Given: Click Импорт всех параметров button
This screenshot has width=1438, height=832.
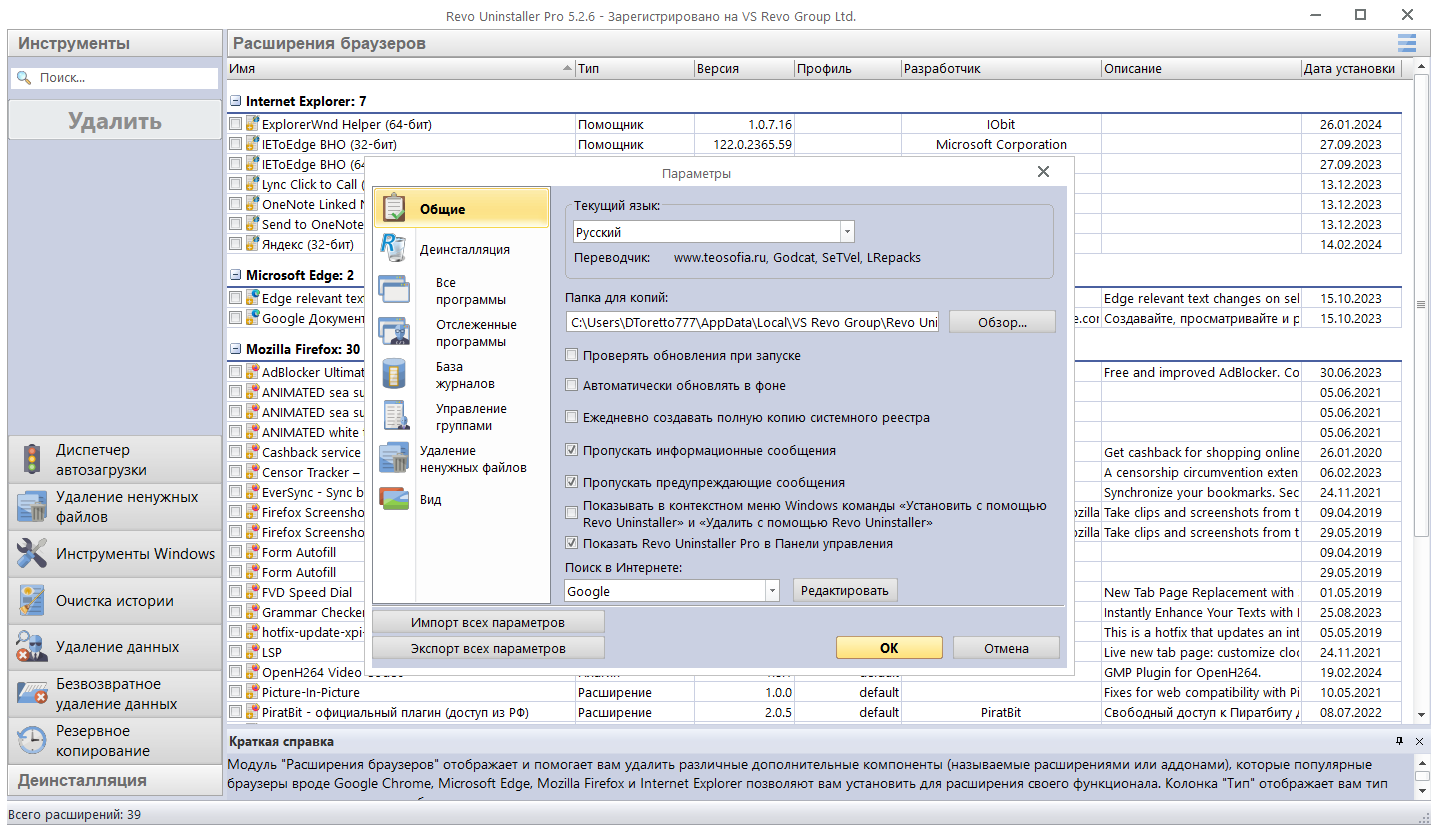Looking at the screenshot, I should tap(488, 622).
